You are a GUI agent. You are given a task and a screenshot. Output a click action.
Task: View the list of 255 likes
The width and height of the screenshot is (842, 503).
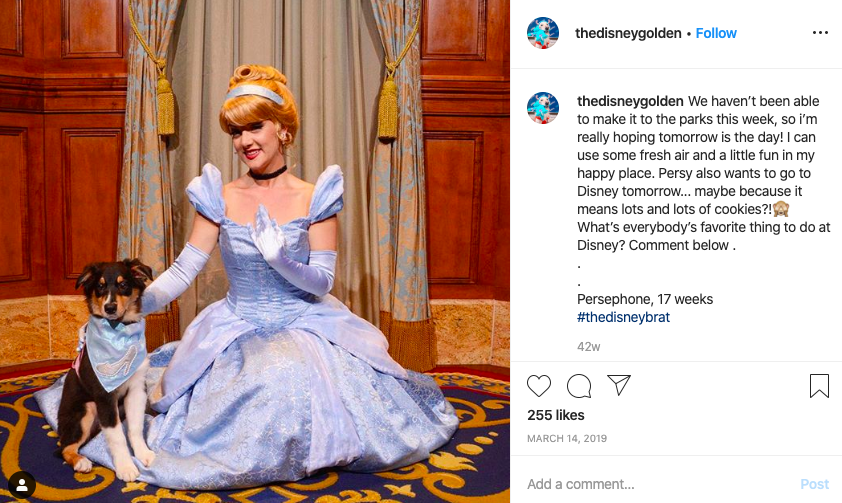click(x=556, y=415)
